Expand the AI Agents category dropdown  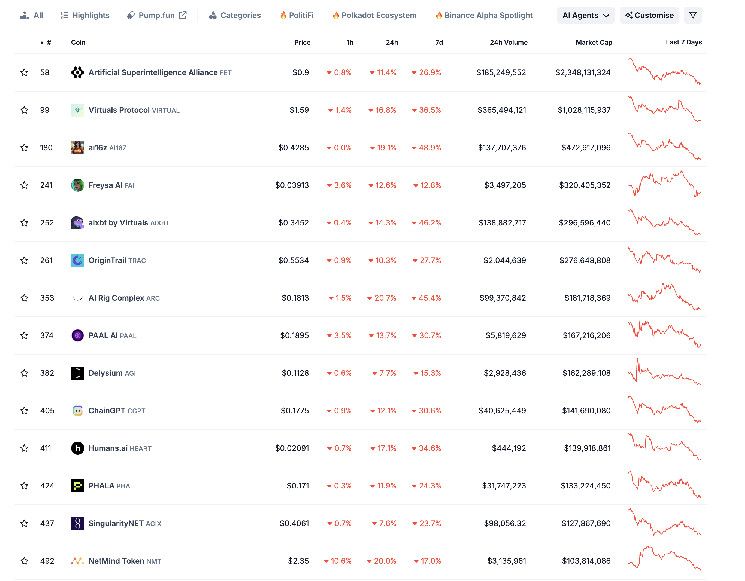(588, 15)
